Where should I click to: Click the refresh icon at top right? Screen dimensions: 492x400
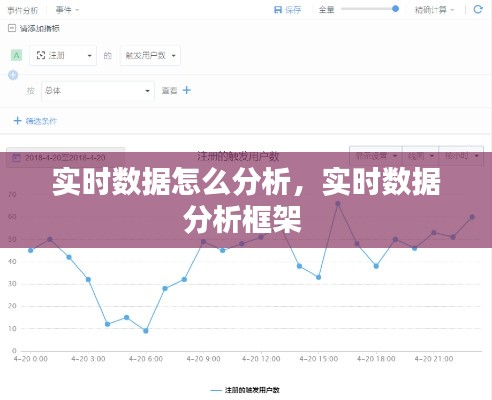coord(478,9)
